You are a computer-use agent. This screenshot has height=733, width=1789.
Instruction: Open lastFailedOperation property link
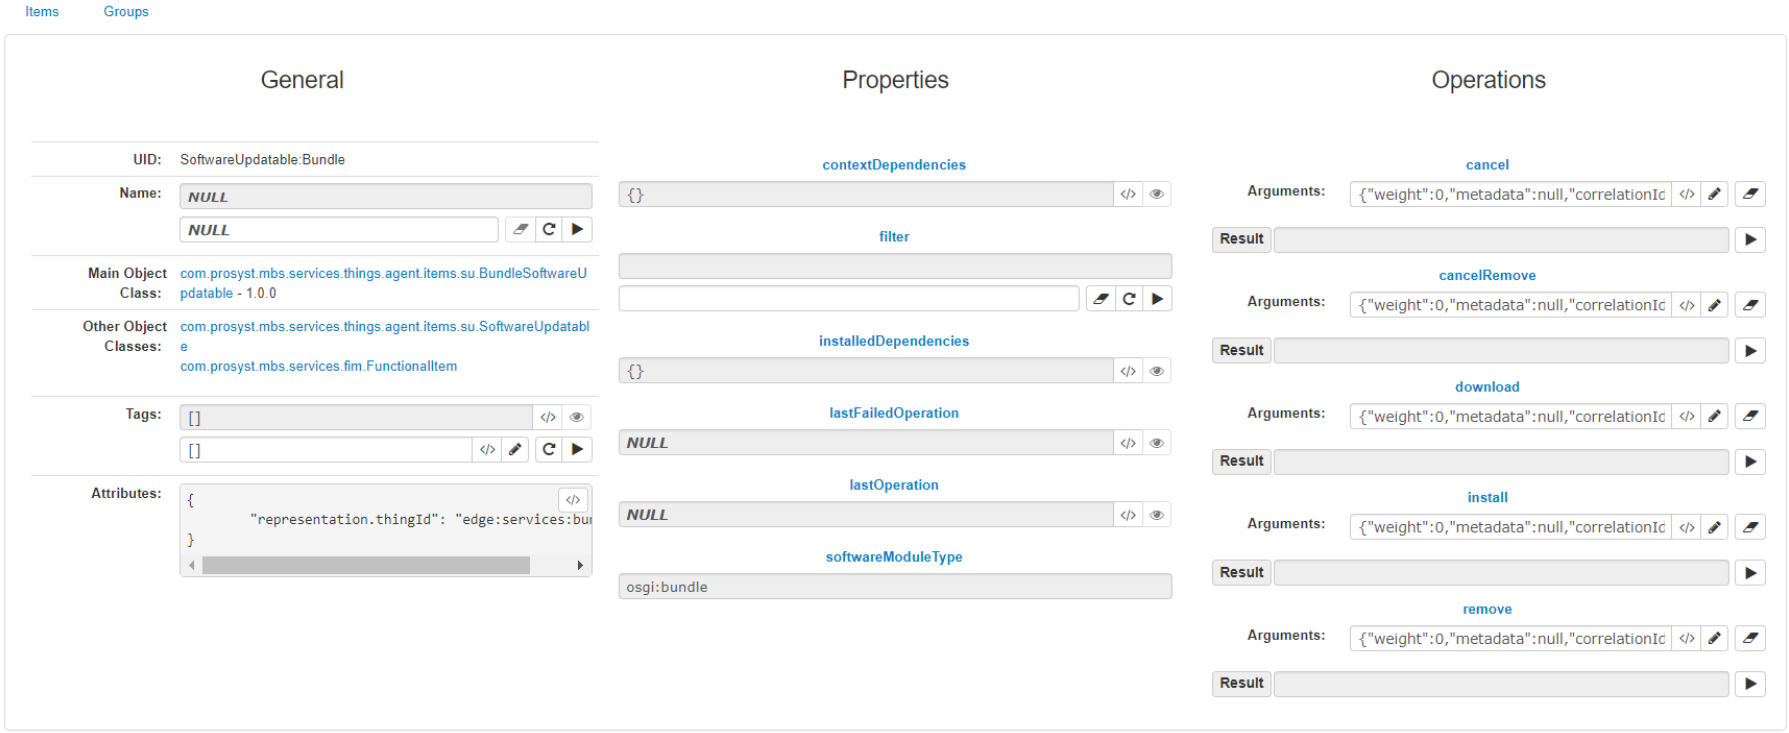click(894, 413)
